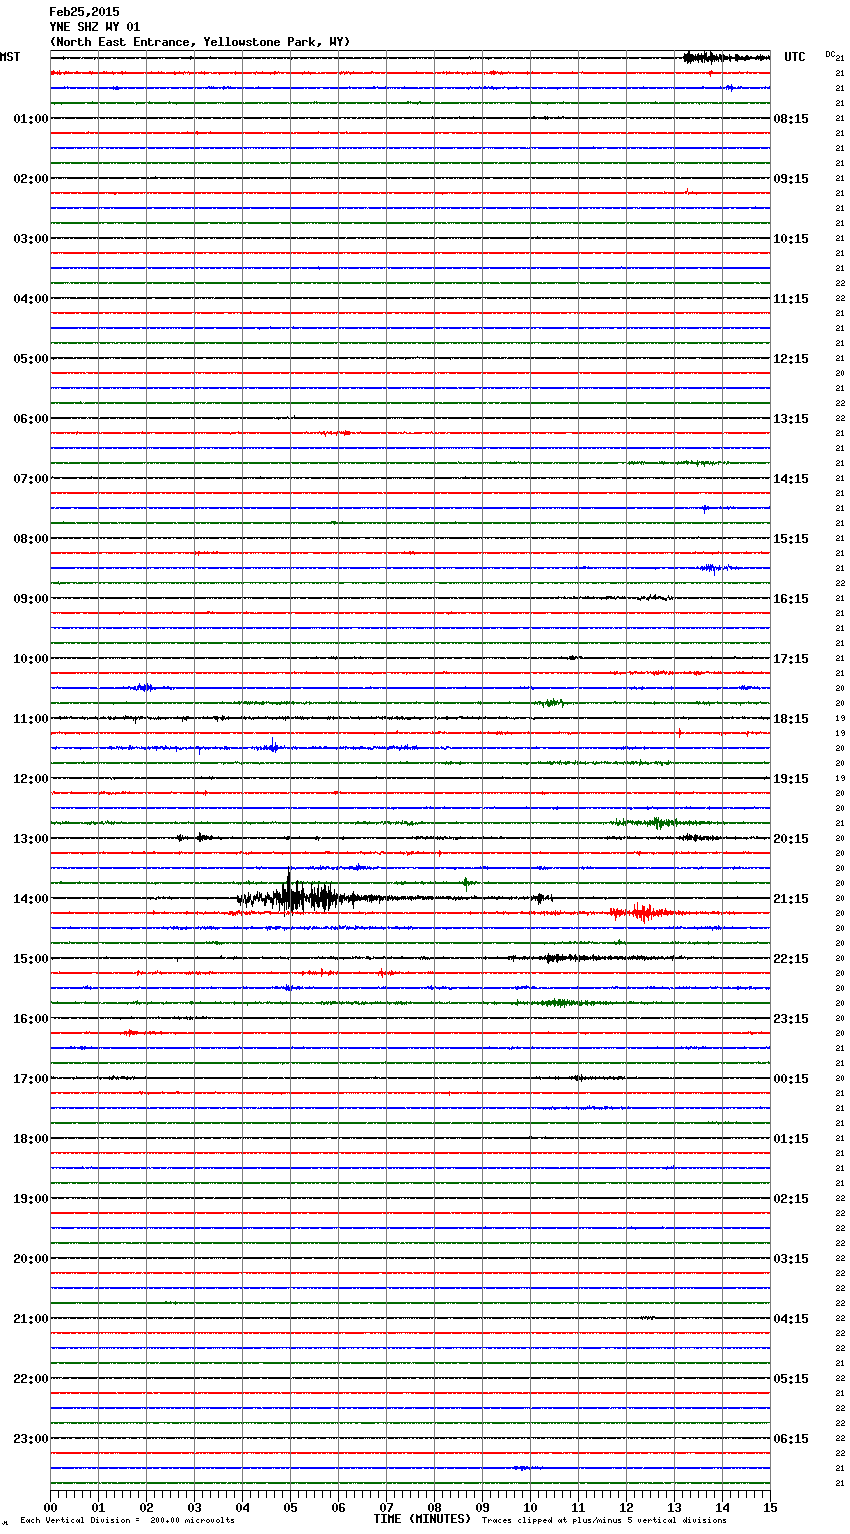Select the 23:00 MST time label

(x=30, y=1439)
